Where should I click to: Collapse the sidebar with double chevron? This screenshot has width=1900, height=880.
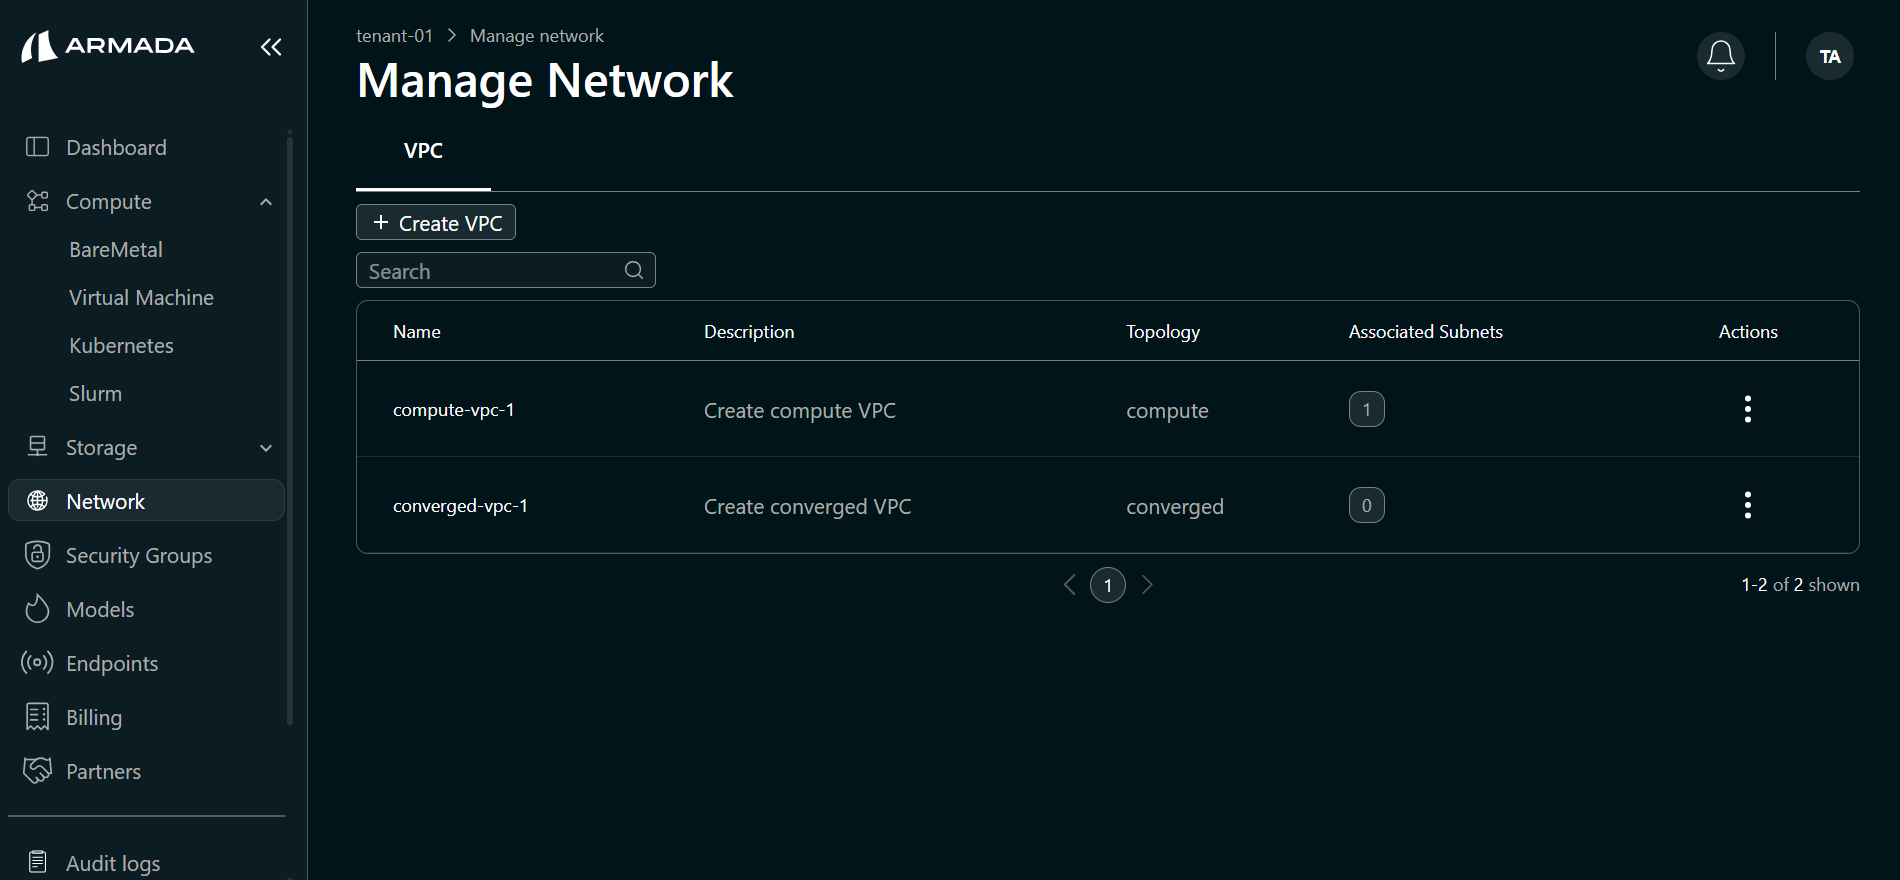click(x=271, y=47)
